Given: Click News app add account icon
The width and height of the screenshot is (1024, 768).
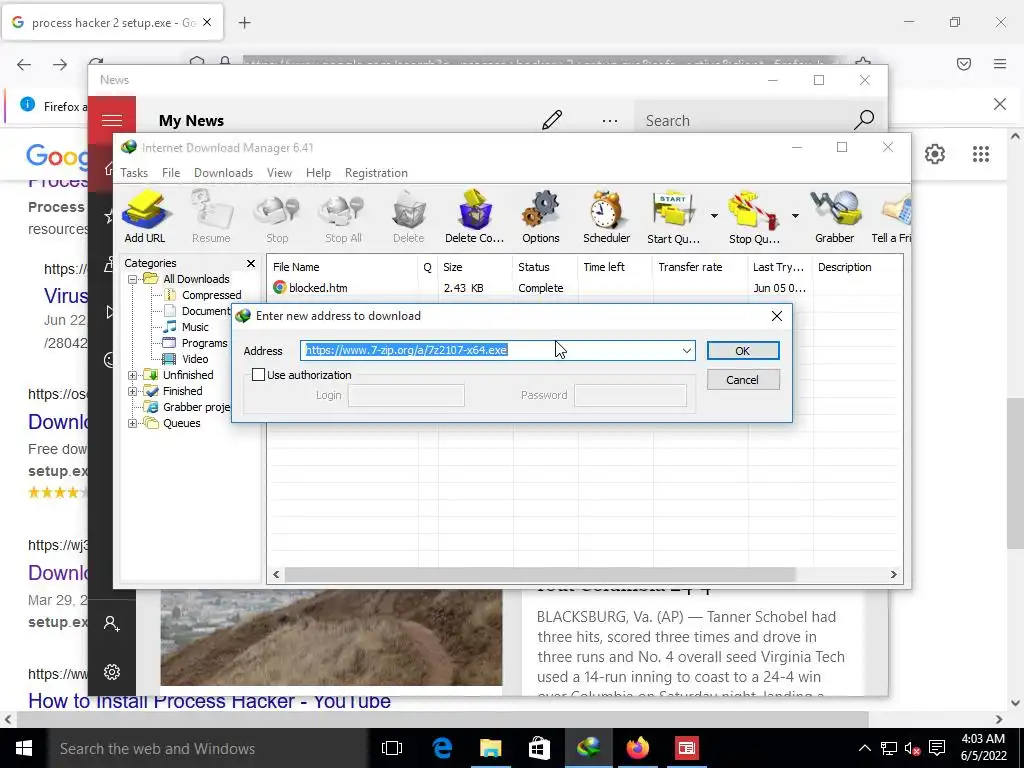Looking at the screenshot, I should pyautogui.click(x=112, y=624).
